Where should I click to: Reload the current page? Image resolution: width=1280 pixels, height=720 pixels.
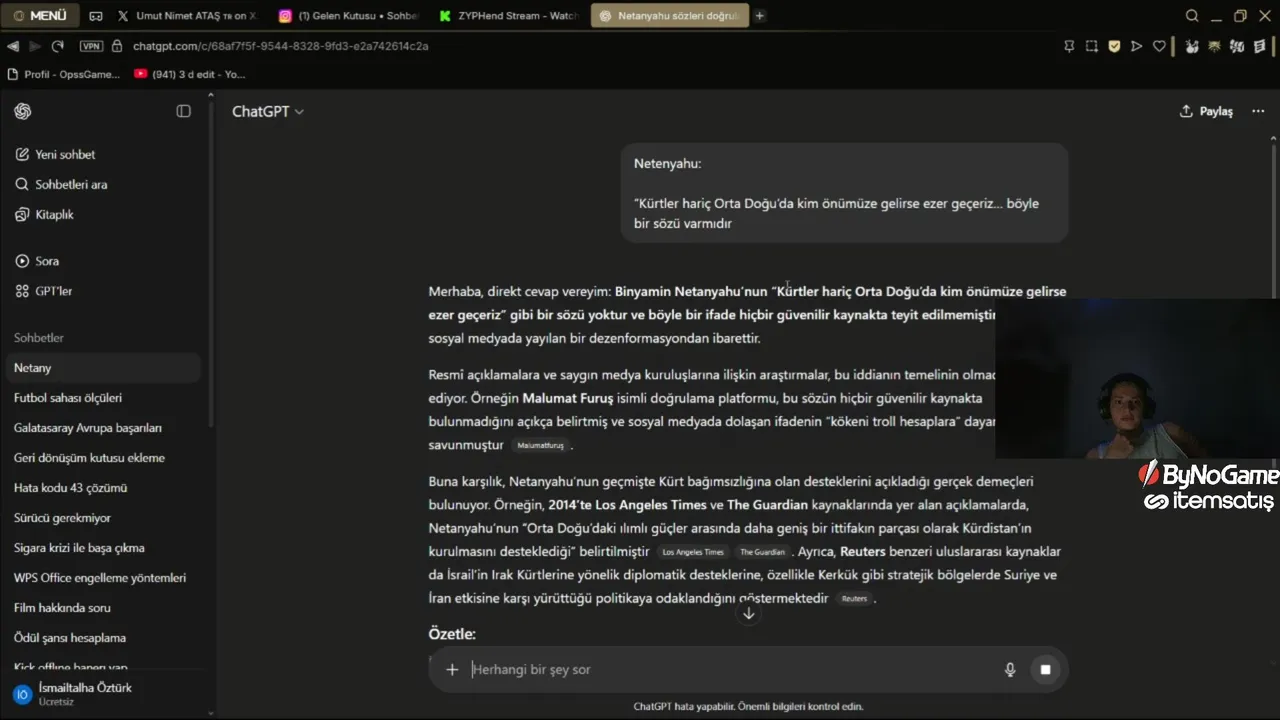(x=58, y=46)
